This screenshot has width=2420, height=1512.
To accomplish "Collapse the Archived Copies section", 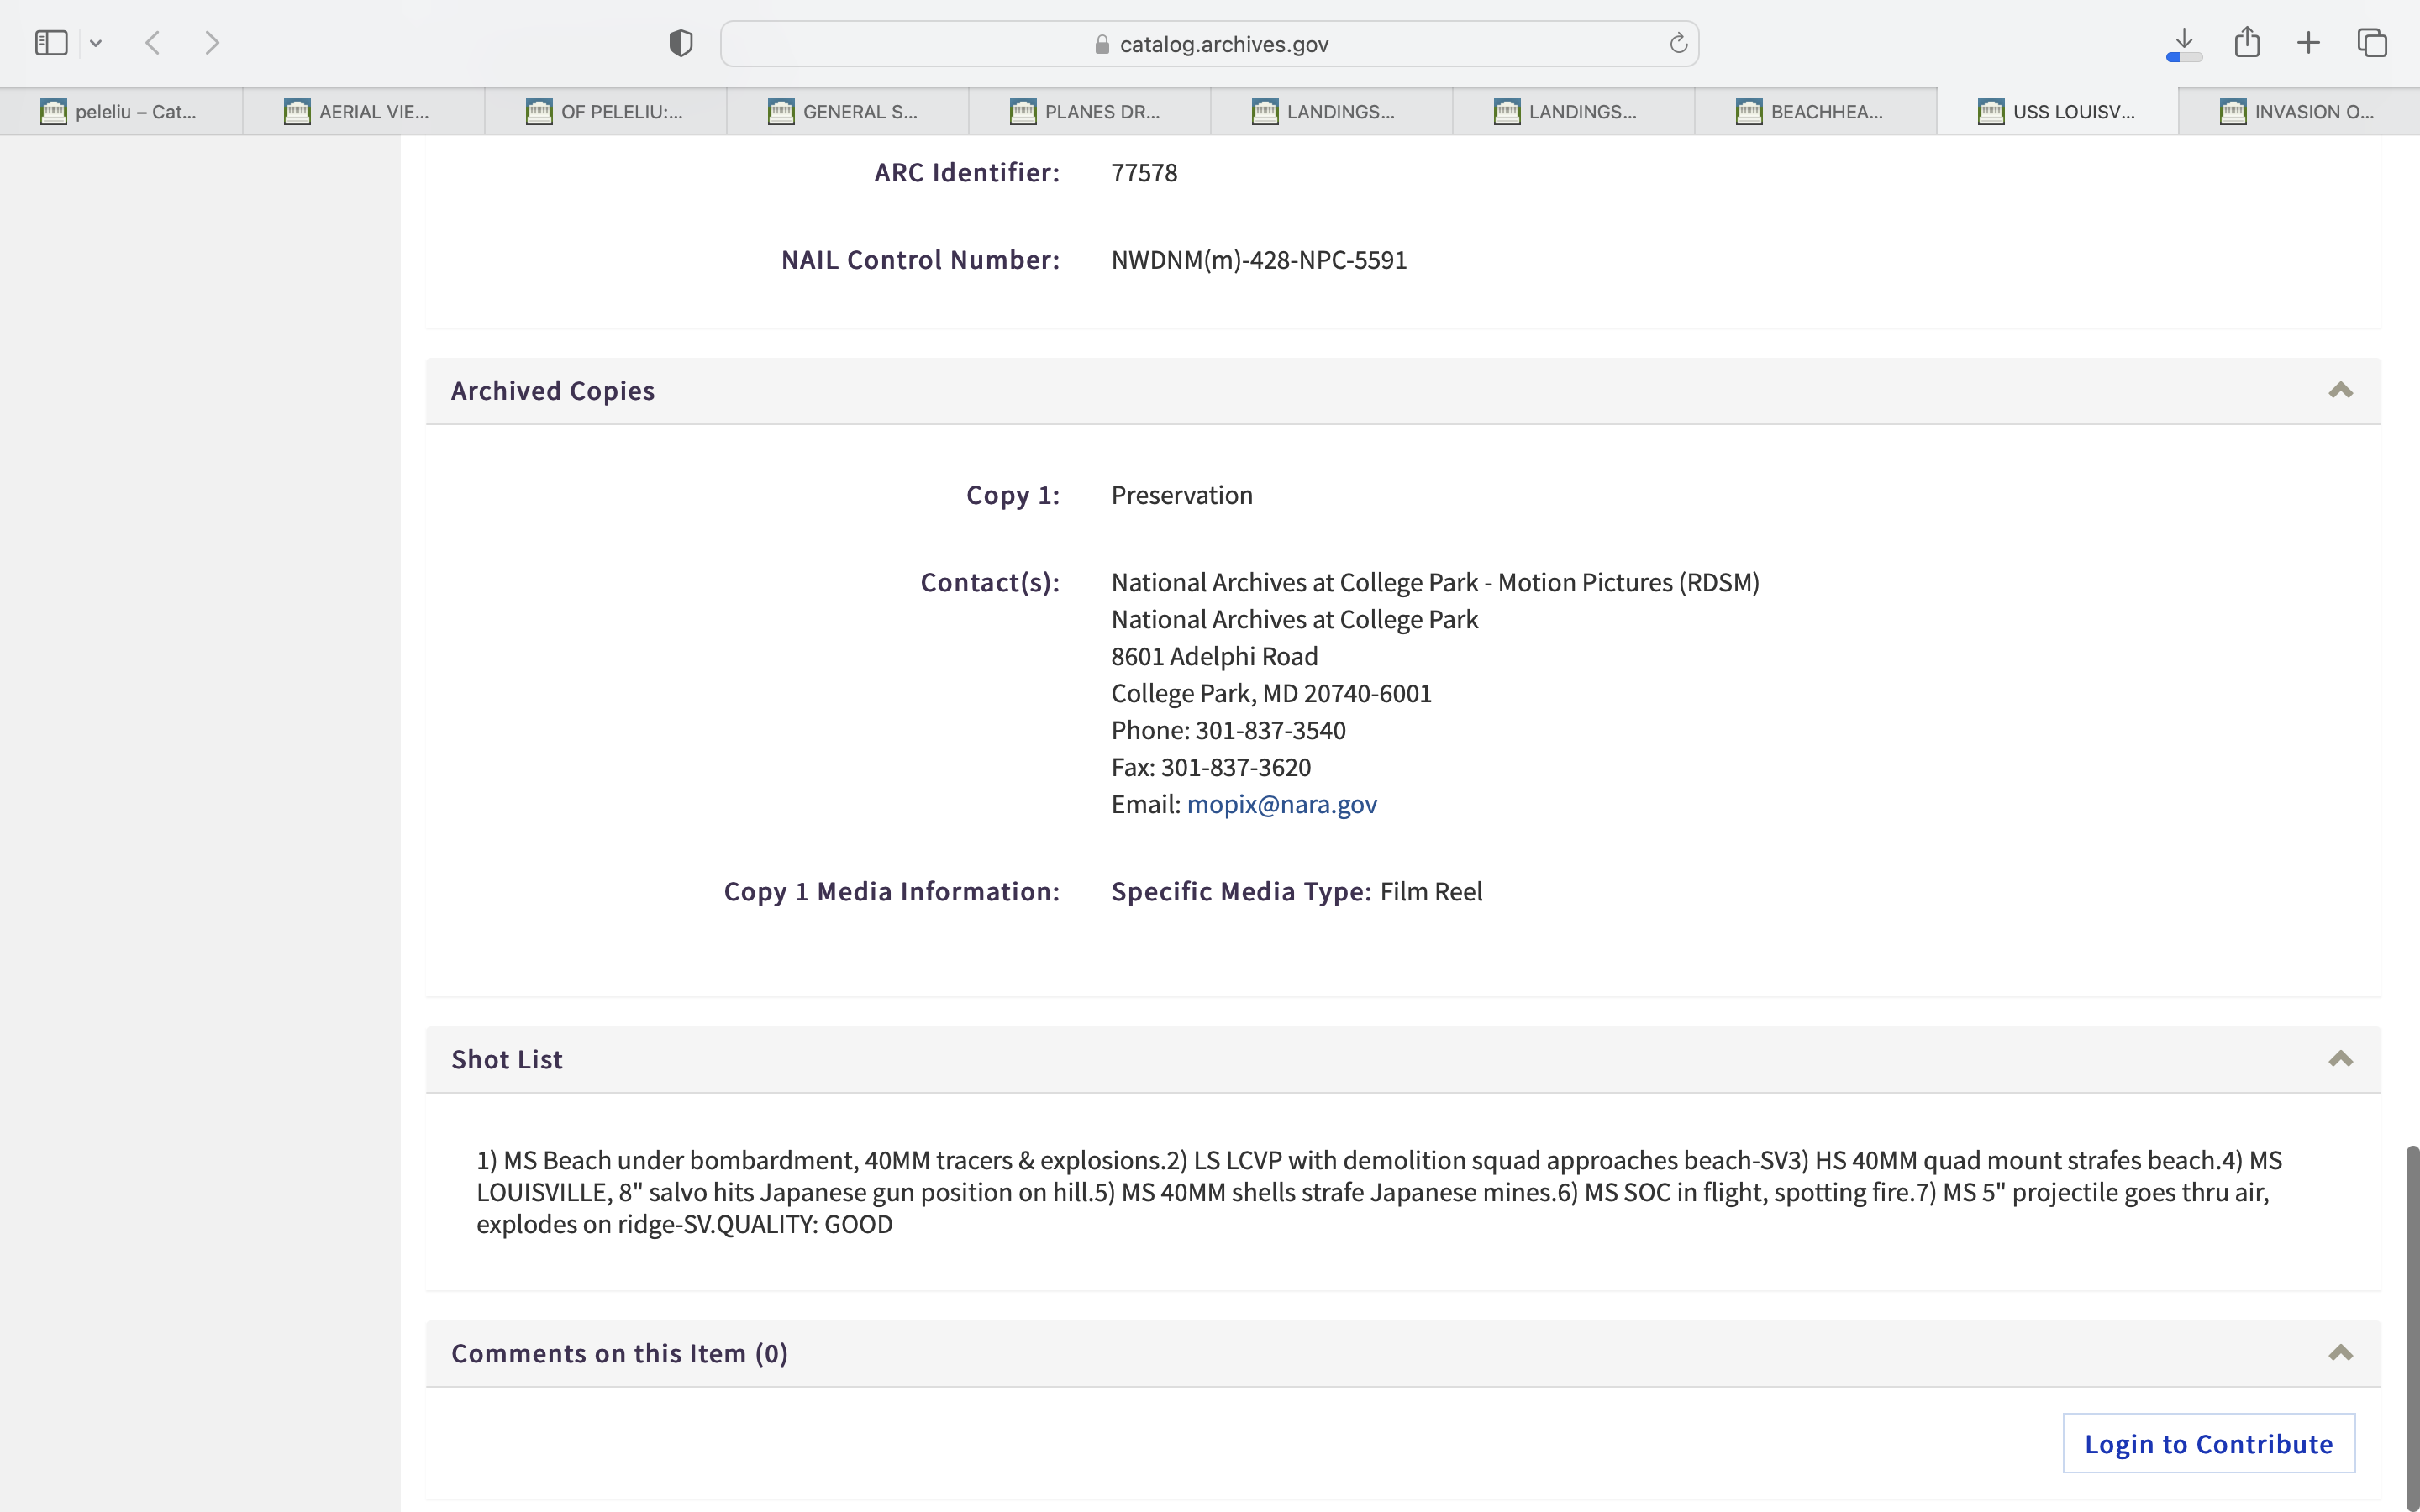I will [x=2340, y=391].
